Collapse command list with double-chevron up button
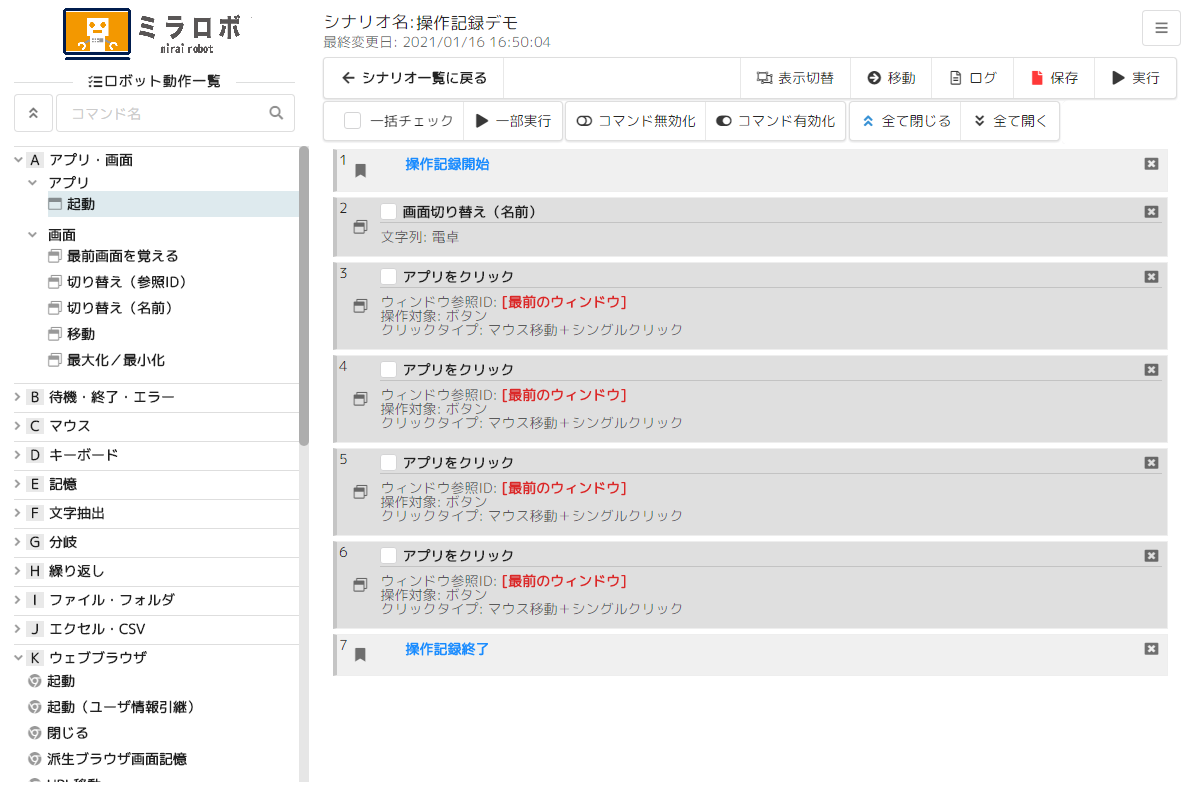Screen dimensions: 1191x796 click(x=33, y=113)
